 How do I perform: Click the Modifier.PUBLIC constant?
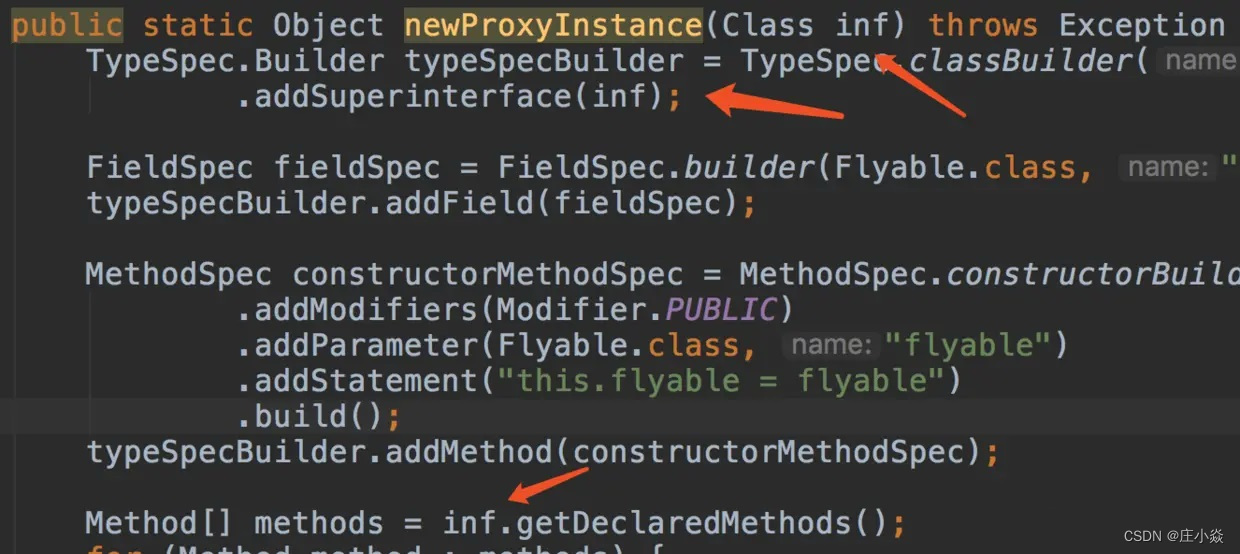[636, 310]
